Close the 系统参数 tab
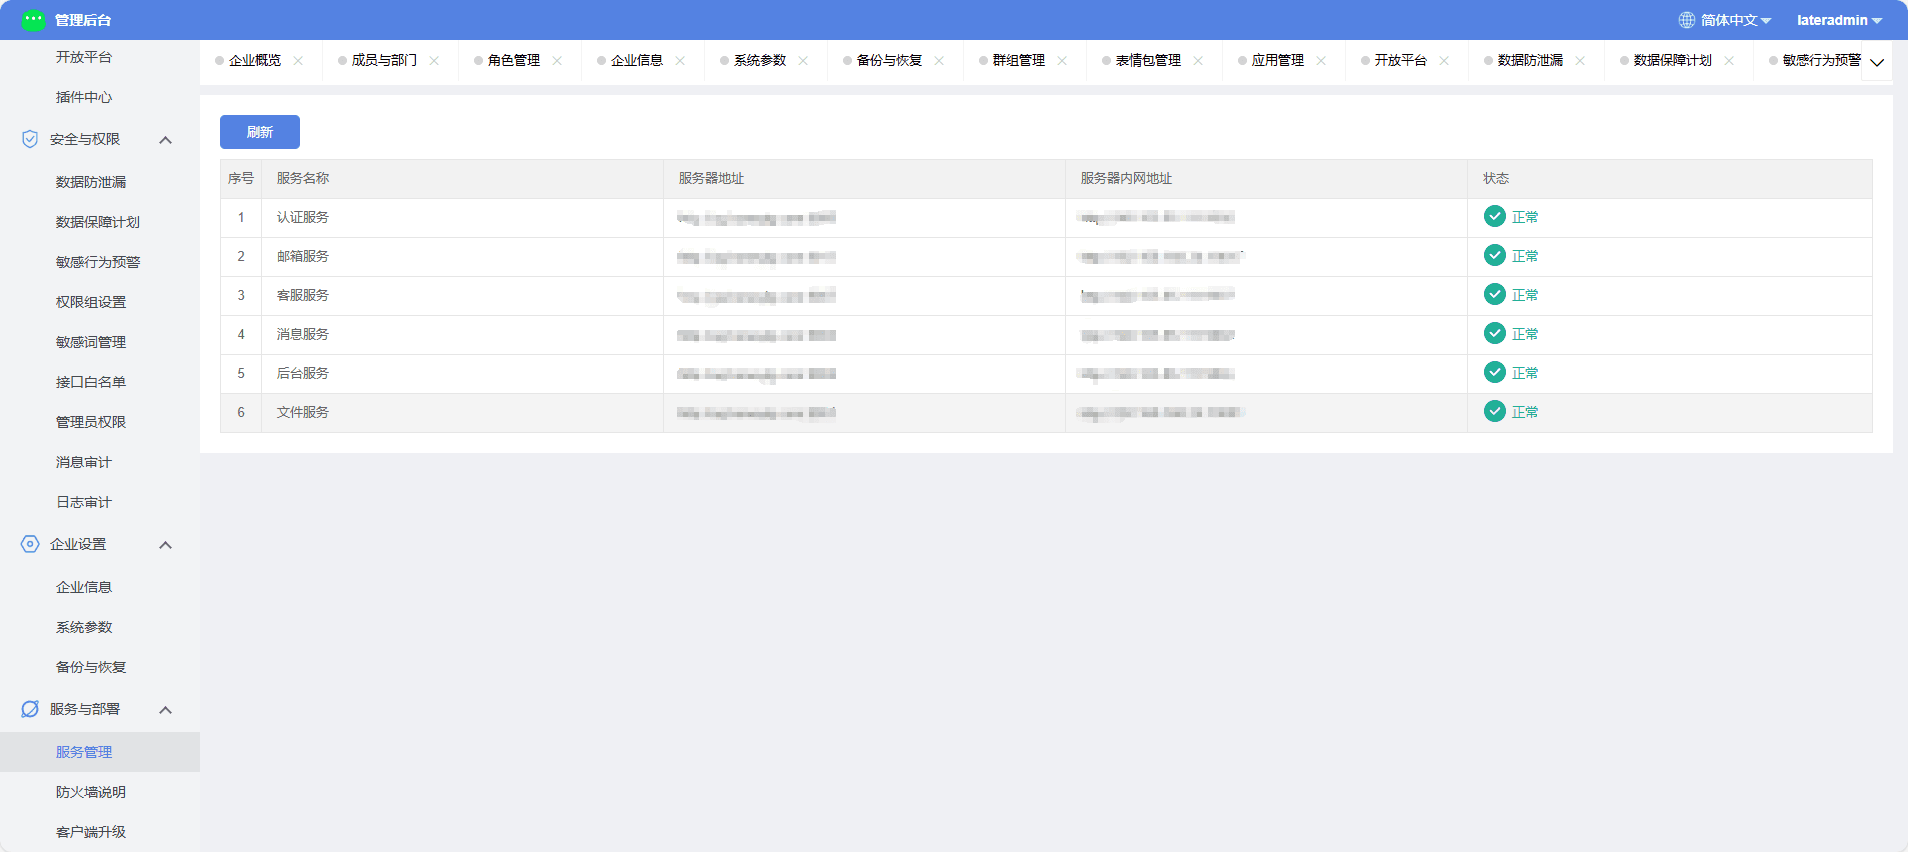Viewport: 1908px width, 852px height. pyautogui.click(x=803, y=61)
